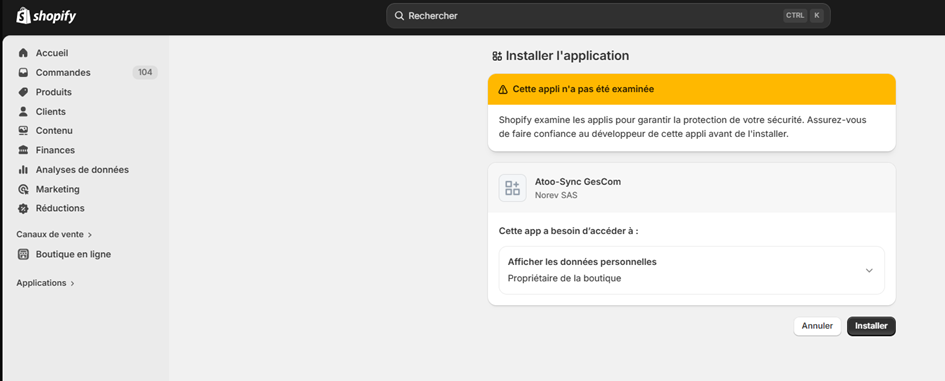Click "Cette appli n'a pas été examinée" text

click(x=583, y=89)
